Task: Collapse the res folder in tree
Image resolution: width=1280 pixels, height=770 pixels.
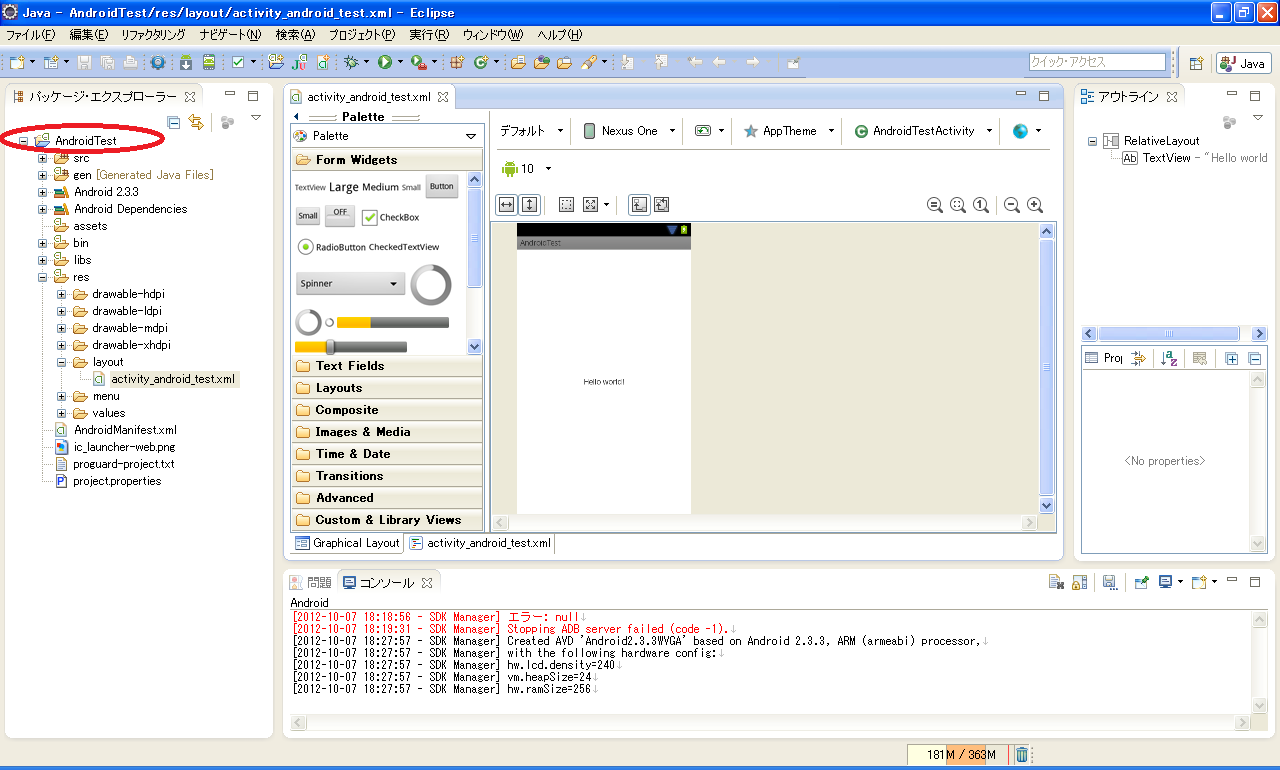Action: [43, 277]
